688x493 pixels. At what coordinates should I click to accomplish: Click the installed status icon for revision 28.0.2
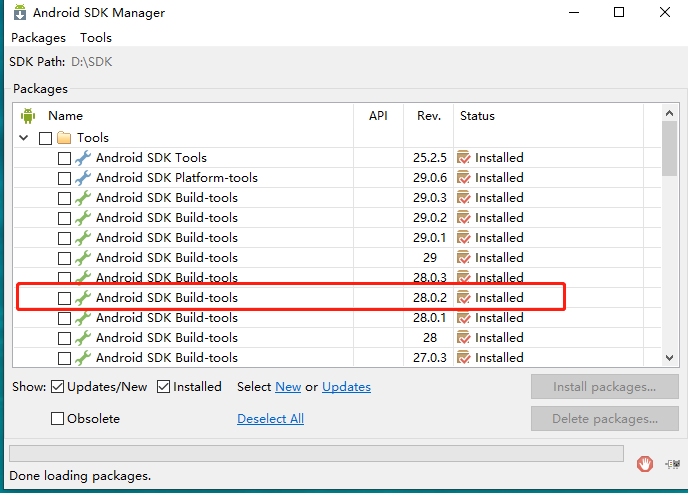(x=464, y=298)
